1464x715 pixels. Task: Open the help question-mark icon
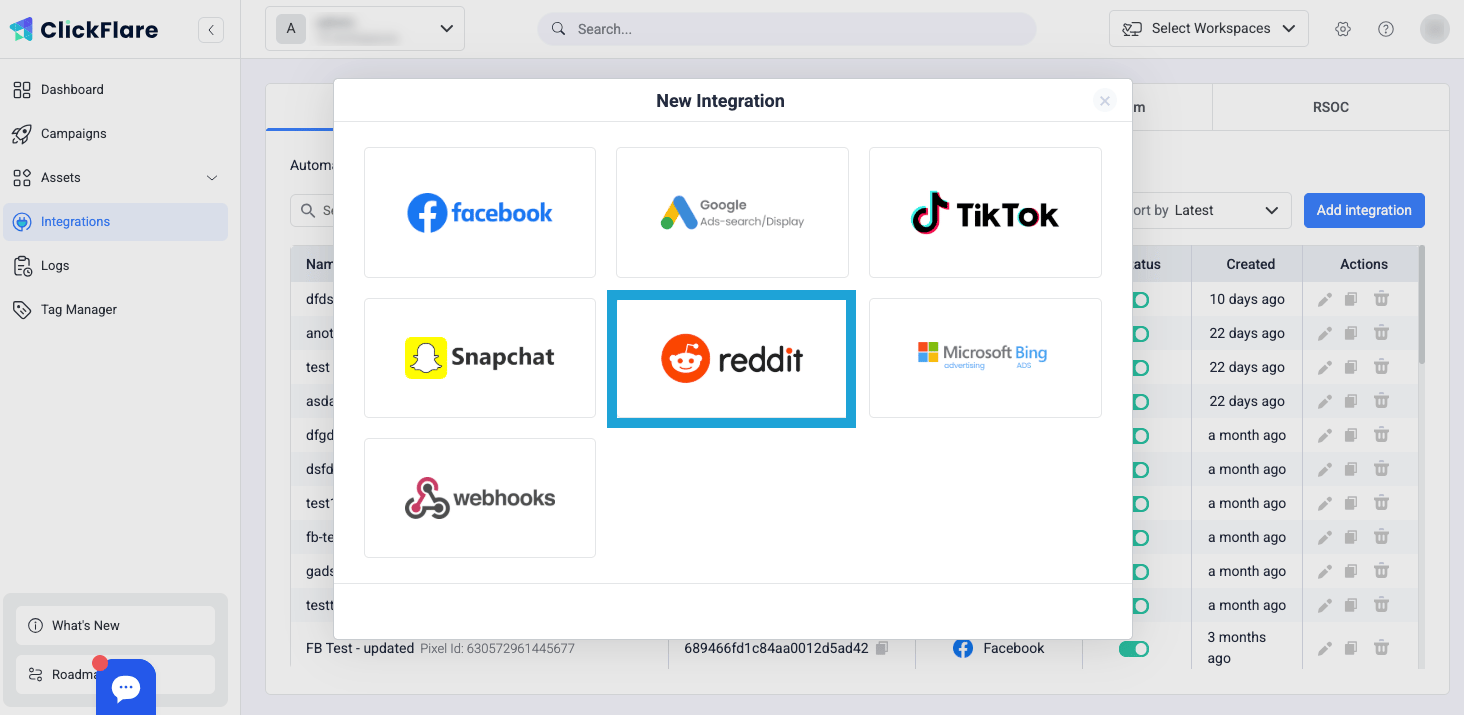[1386, 29]
